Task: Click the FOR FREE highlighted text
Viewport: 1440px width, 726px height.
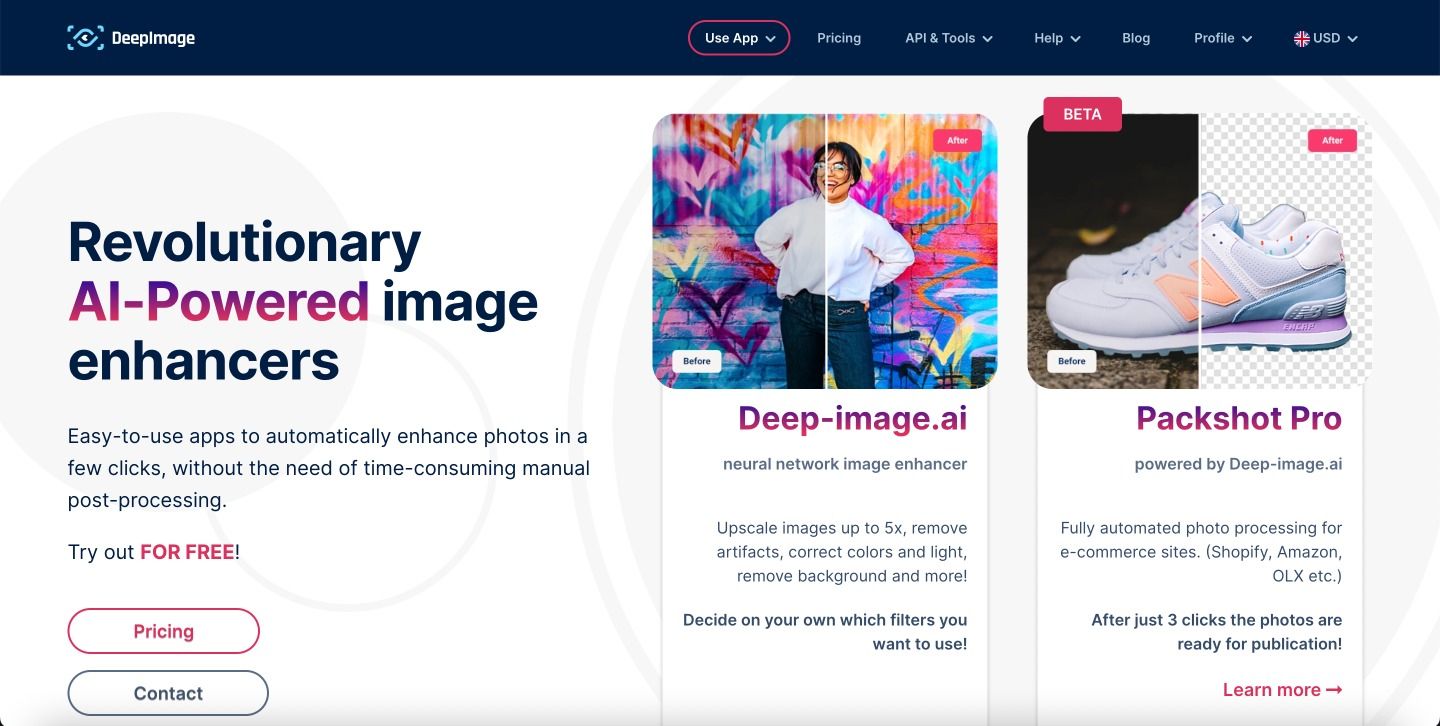Action: (x=187, y=552)
